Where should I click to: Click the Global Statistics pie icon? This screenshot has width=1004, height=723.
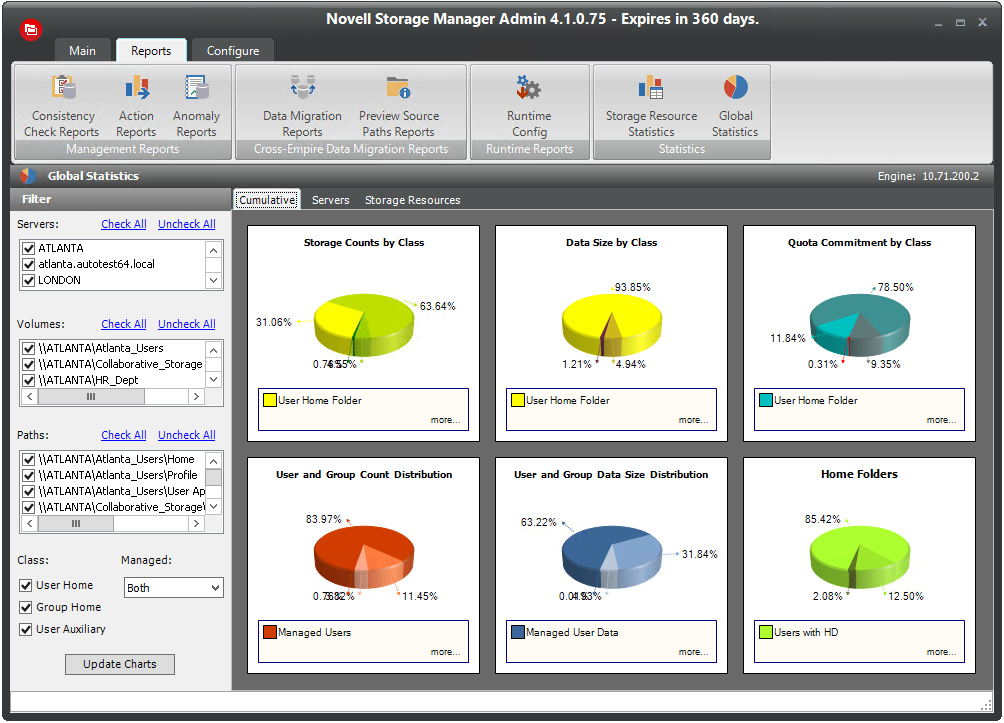pyautogui.click(x=735, y=88)
